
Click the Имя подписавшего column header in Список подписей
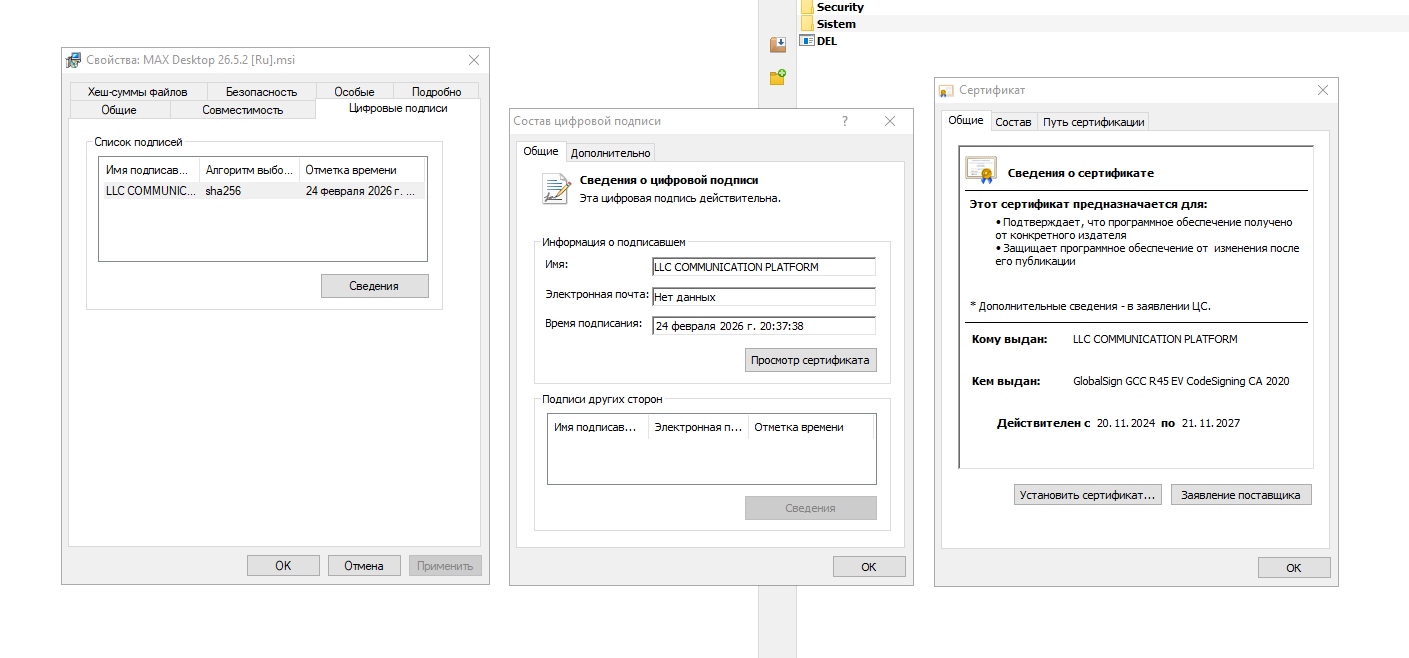(150, 170)
